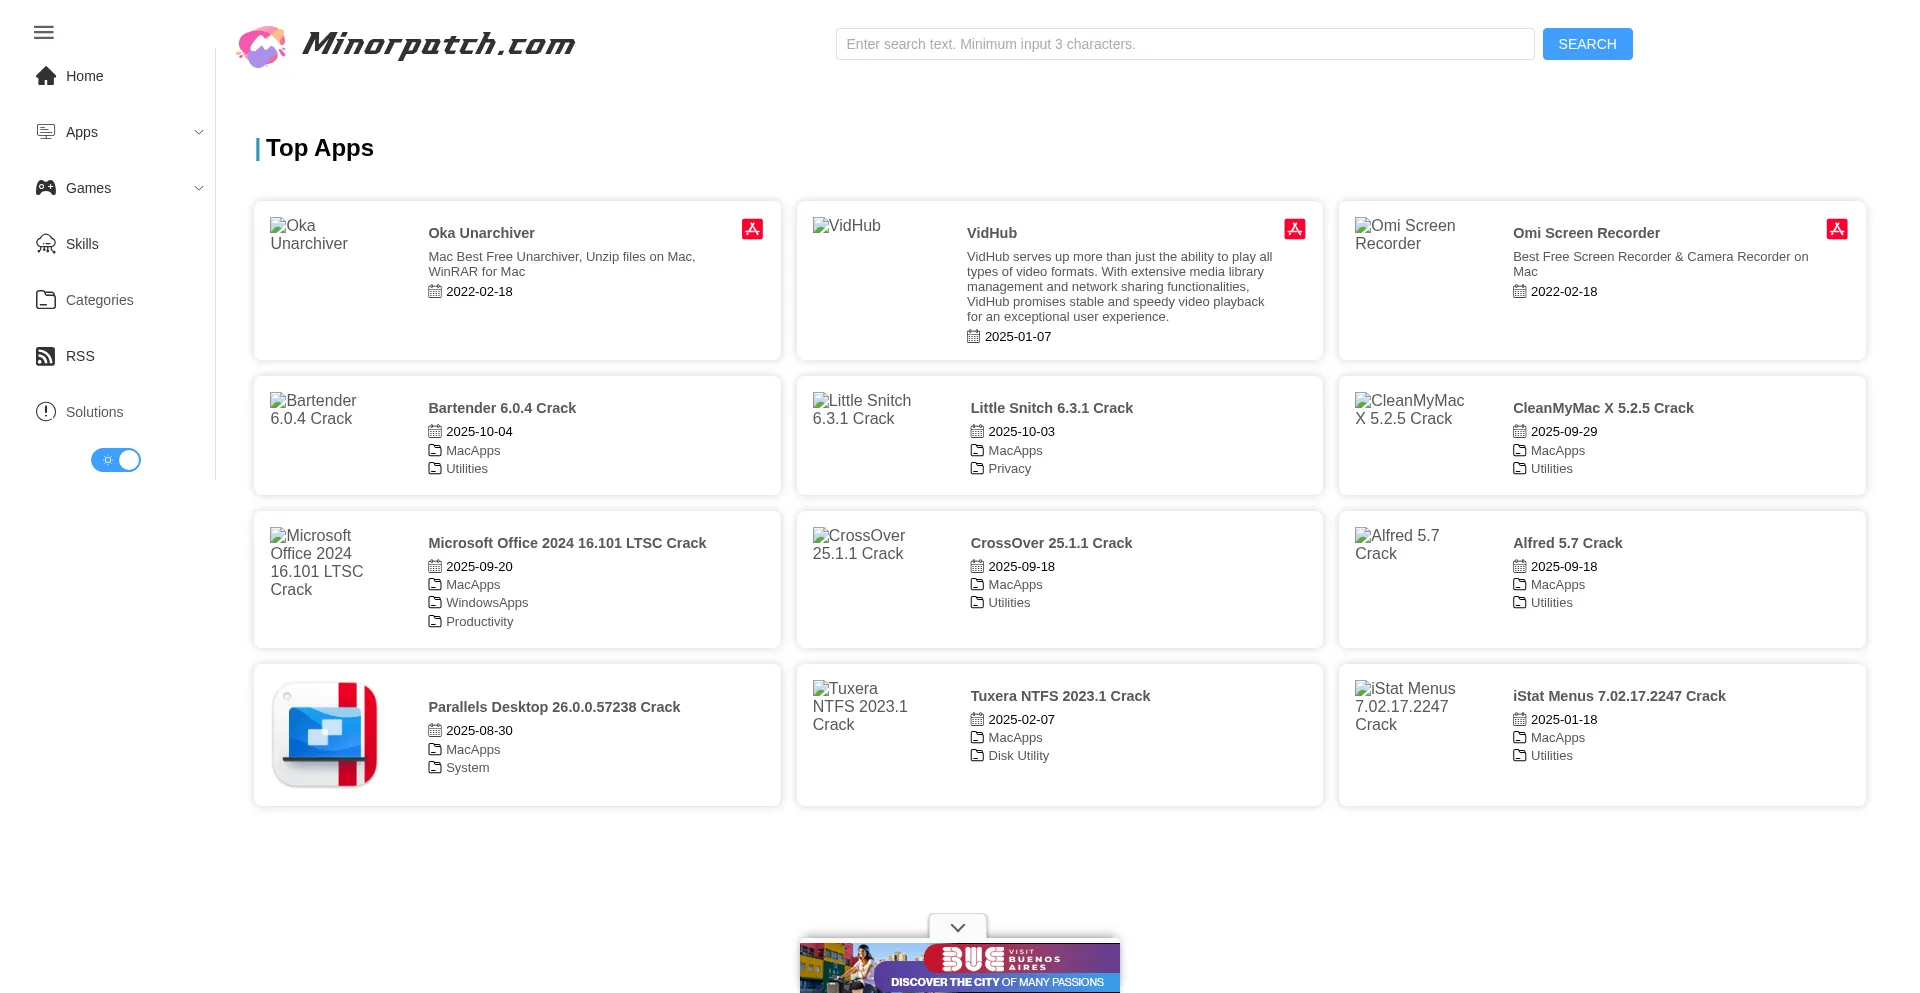
Task: Collapse the bottom ad banner chevron
Action: [957, 927]
